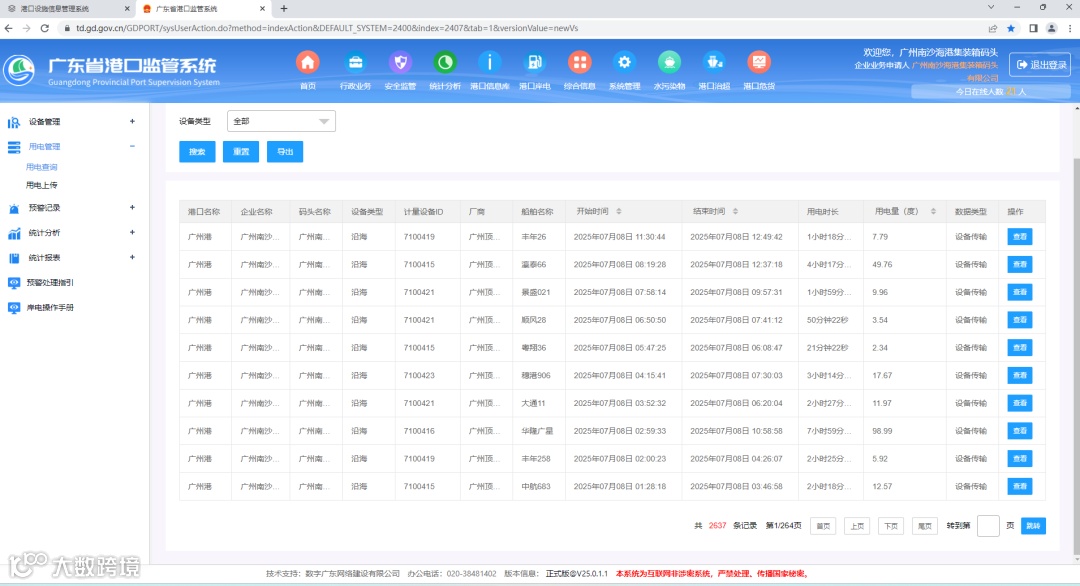Go back with browser back arrow
The height and width of the screenshot is (586, 1080).
8,28
